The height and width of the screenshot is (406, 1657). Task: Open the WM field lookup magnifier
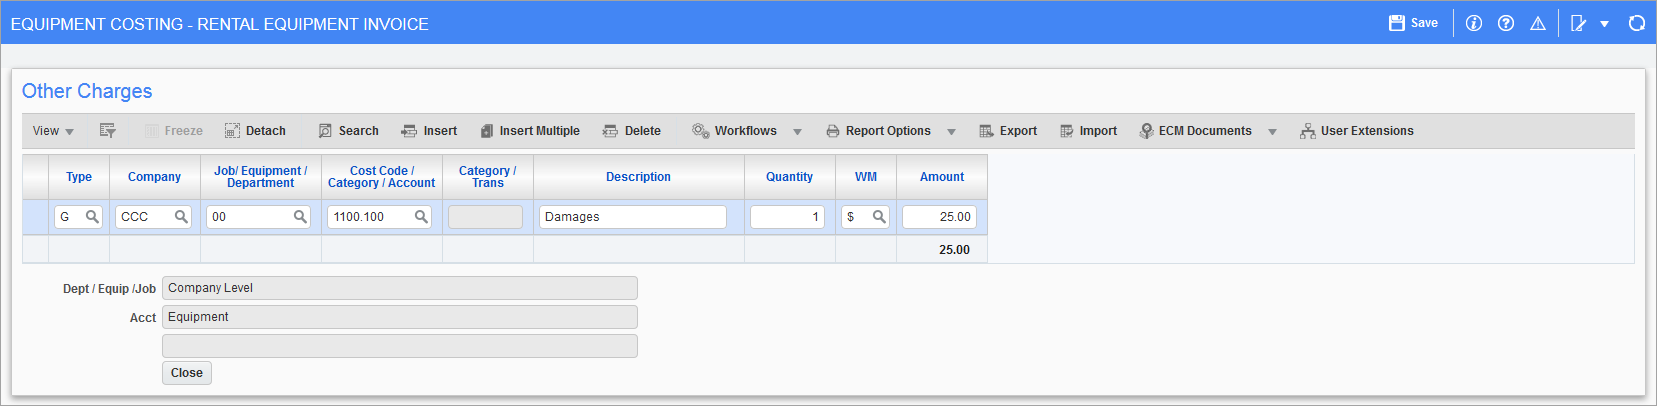(879, 217)
